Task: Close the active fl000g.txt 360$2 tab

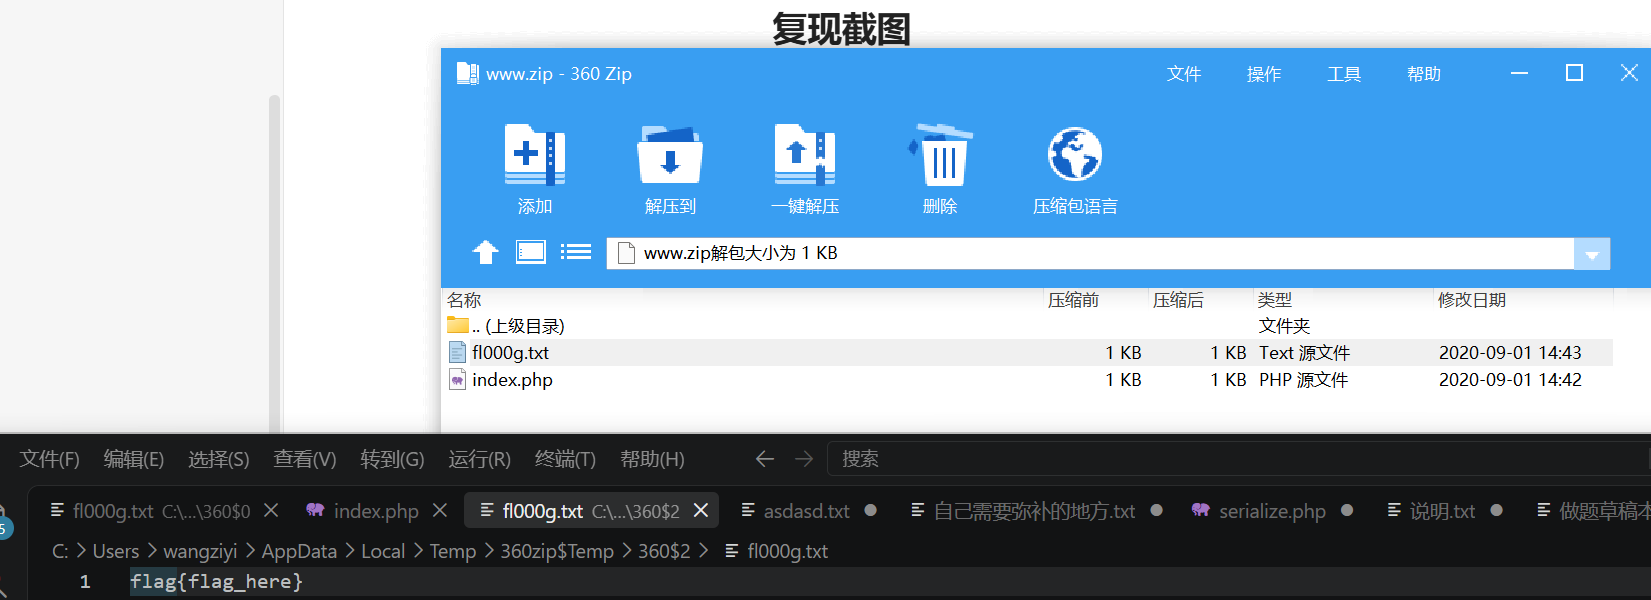Action: point(701,511)
